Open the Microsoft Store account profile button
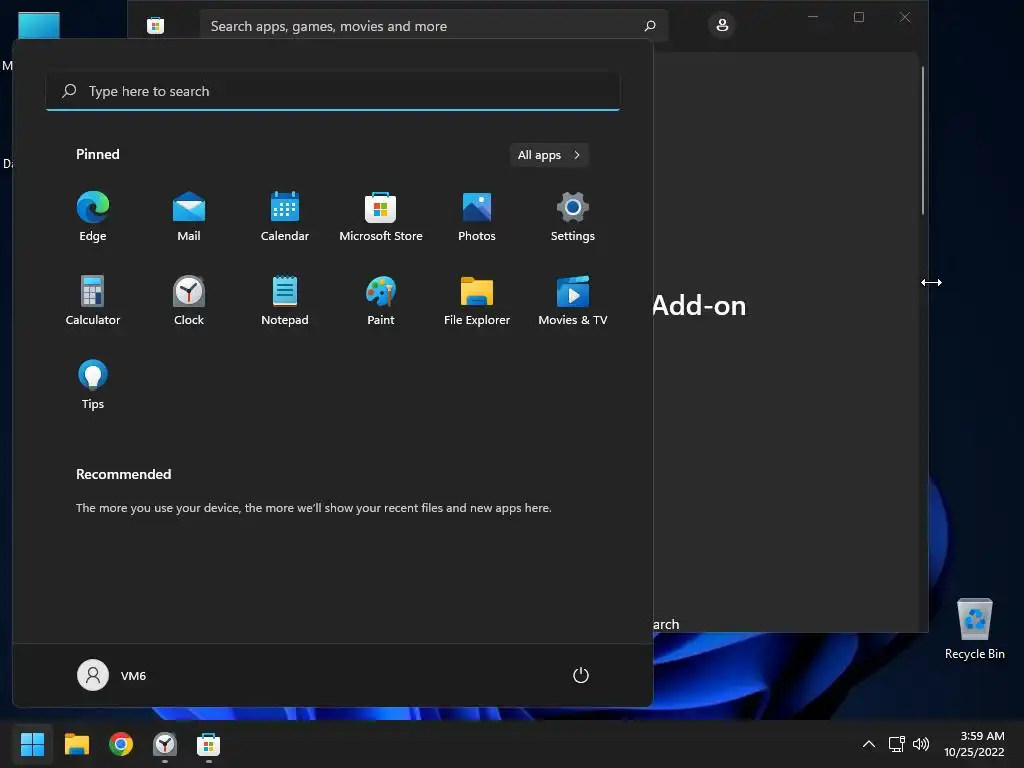 pos(722,25)
